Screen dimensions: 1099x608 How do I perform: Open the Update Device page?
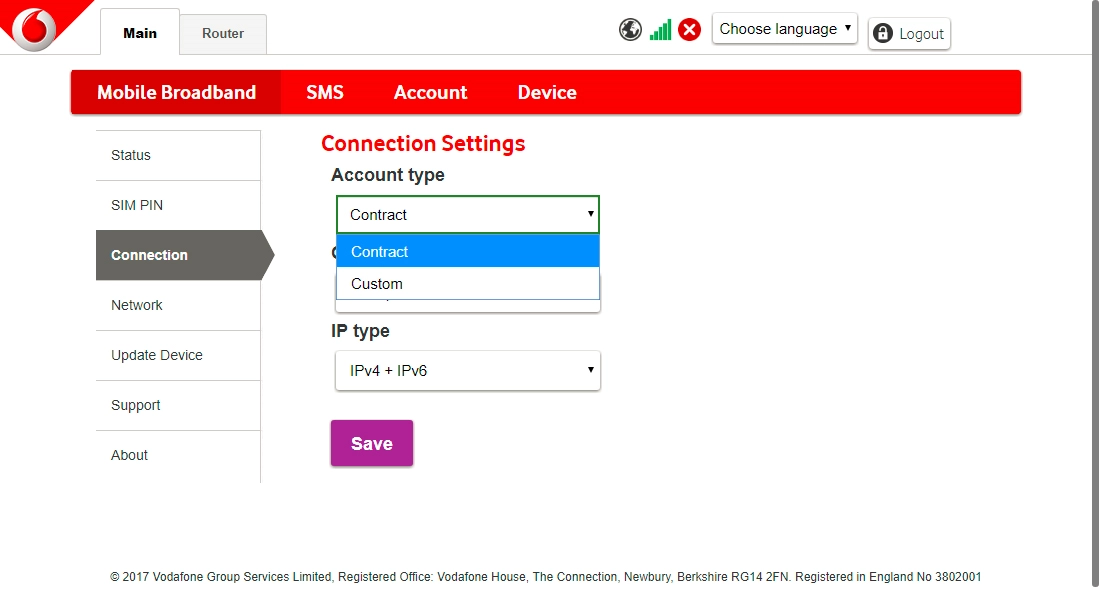[x=156, y=355]
